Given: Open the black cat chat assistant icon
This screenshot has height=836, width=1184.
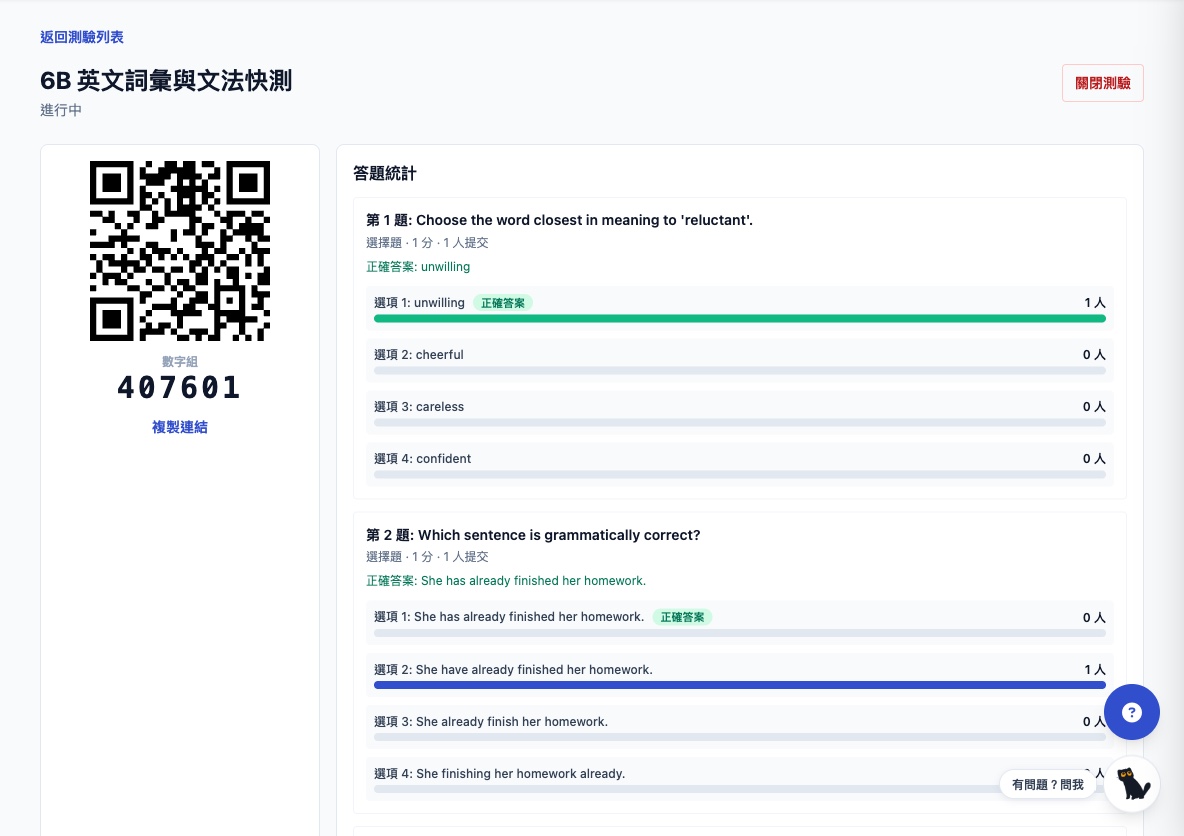Looking at the screenshot, I should click(x=1131, y=784).
